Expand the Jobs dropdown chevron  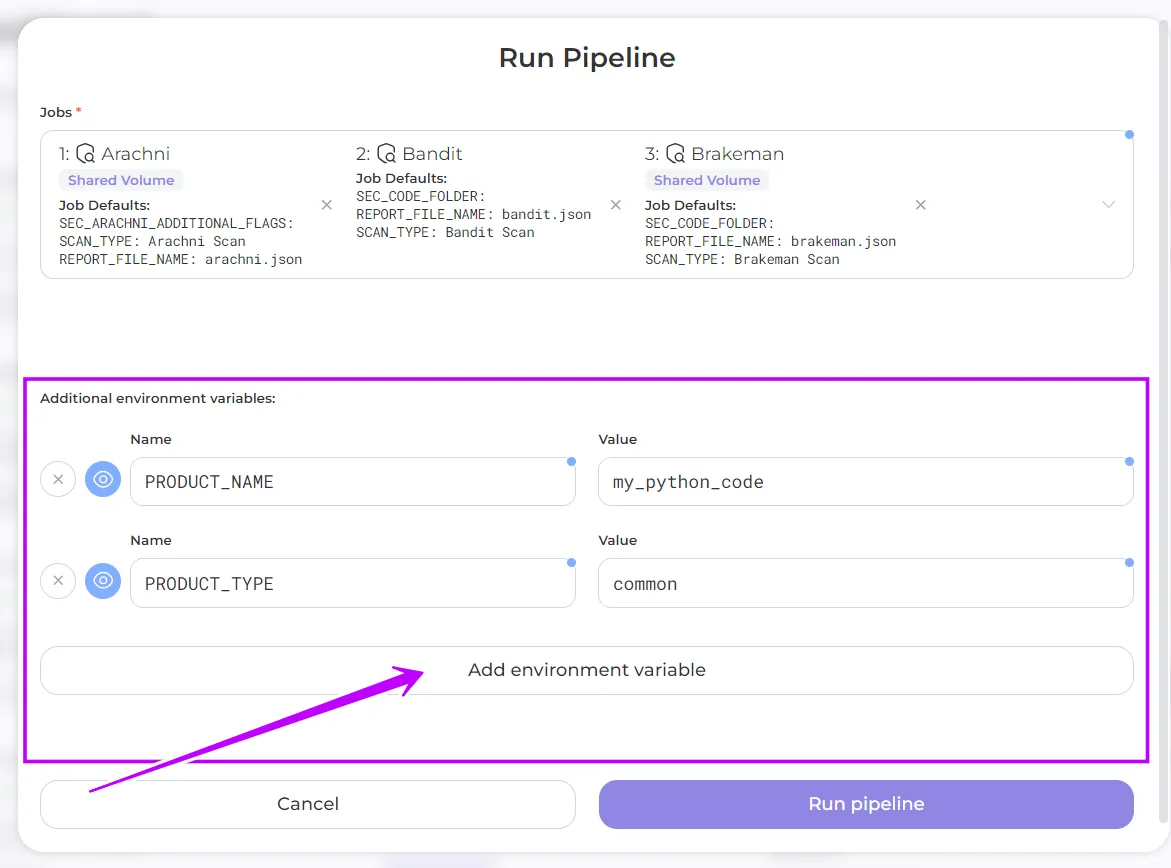tap(1108, 205)
